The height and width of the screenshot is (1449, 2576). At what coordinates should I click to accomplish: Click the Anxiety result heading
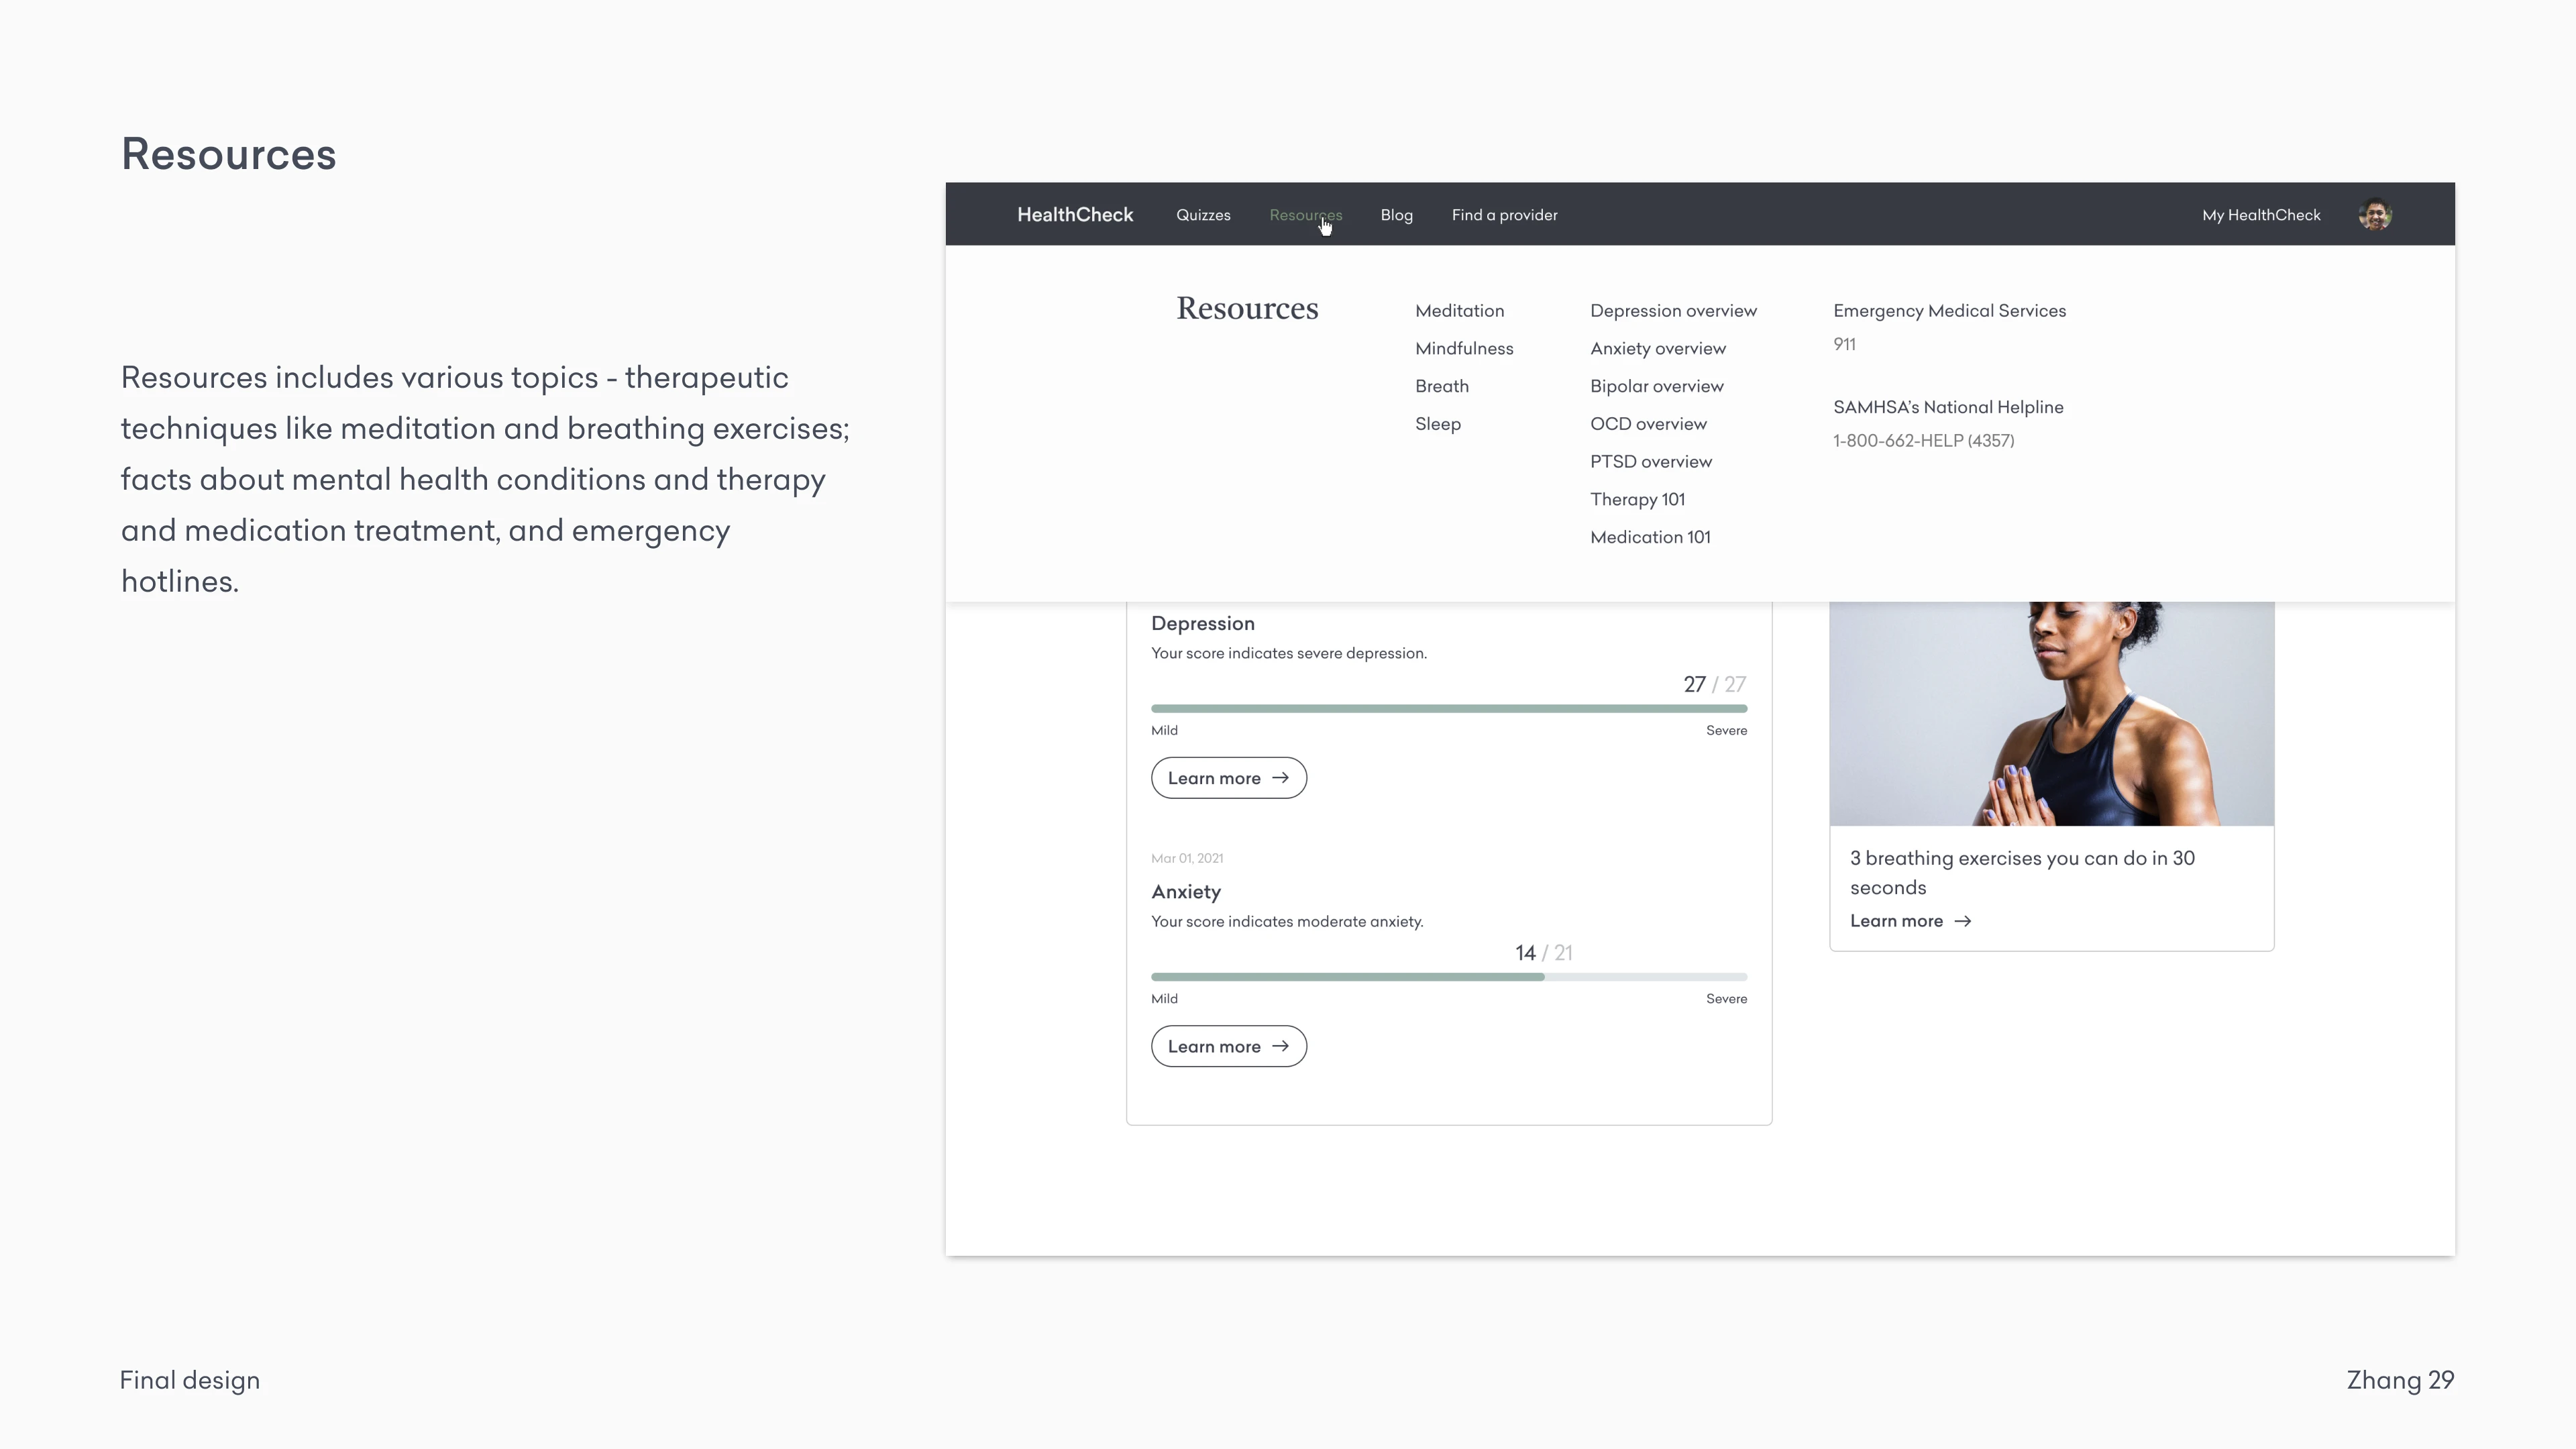pos(1185,892)
